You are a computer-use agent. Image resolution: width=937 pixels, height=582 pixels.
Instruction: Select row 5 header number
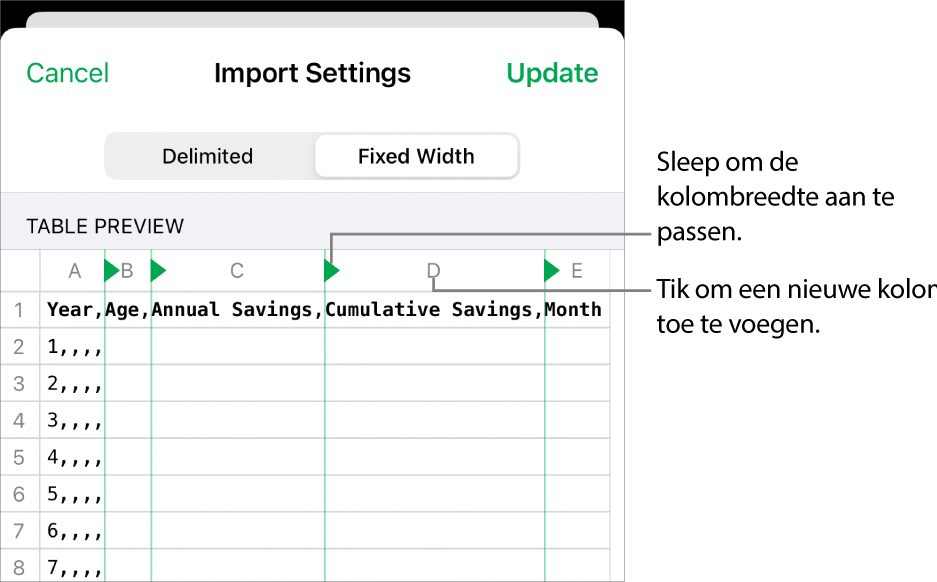click(19, 458)
